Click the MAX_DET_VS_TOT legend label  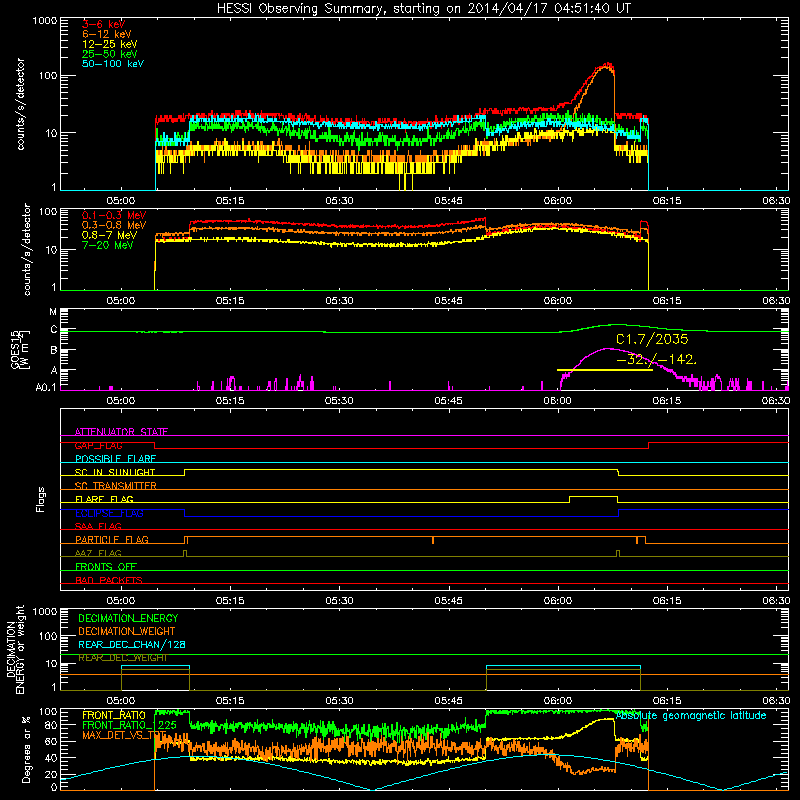[124, 735]
